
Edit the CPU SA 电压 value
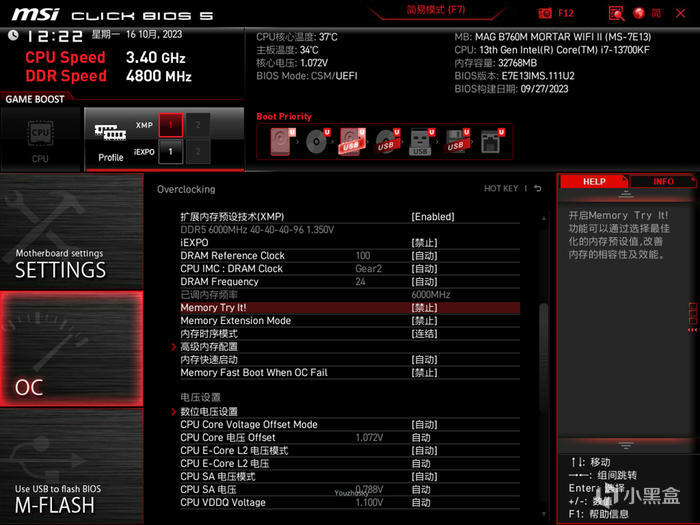click(350, 490)
